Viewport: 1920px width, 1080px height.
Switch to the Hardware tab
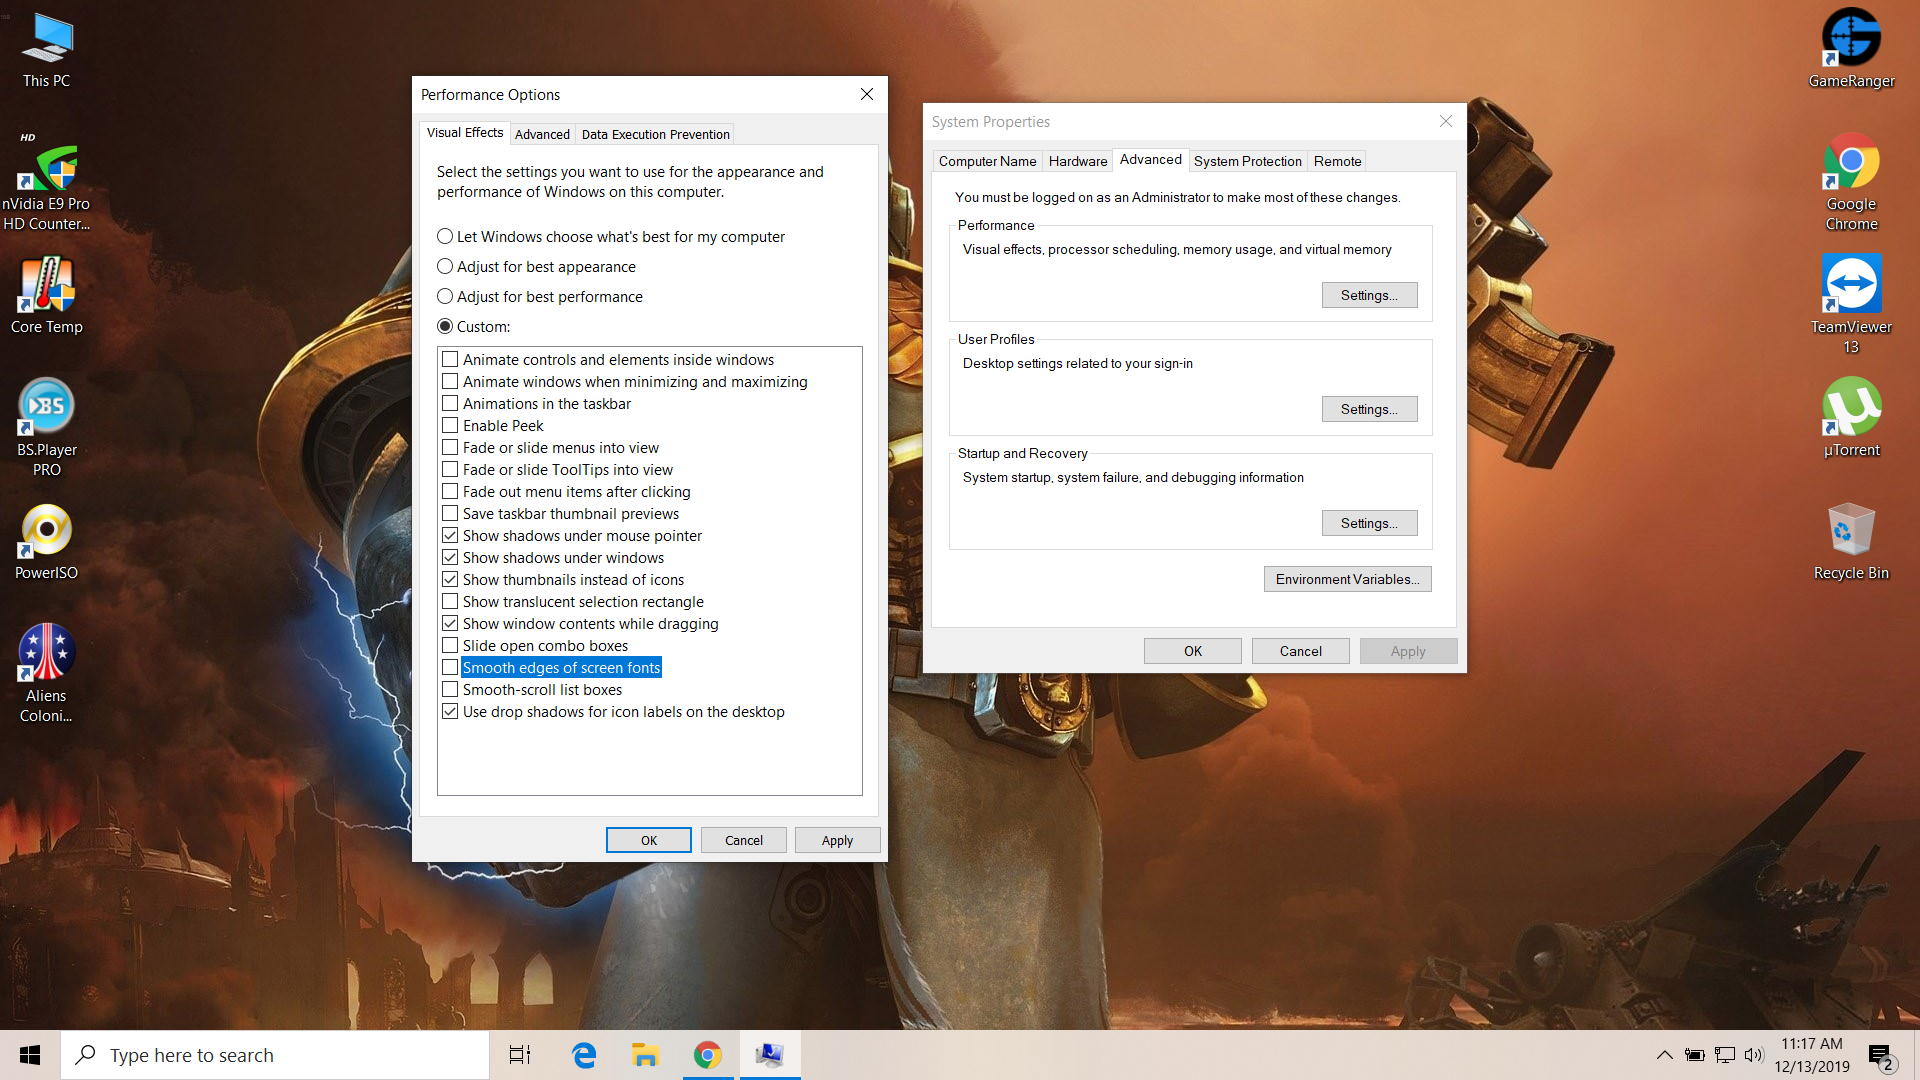coord(1078,161)
